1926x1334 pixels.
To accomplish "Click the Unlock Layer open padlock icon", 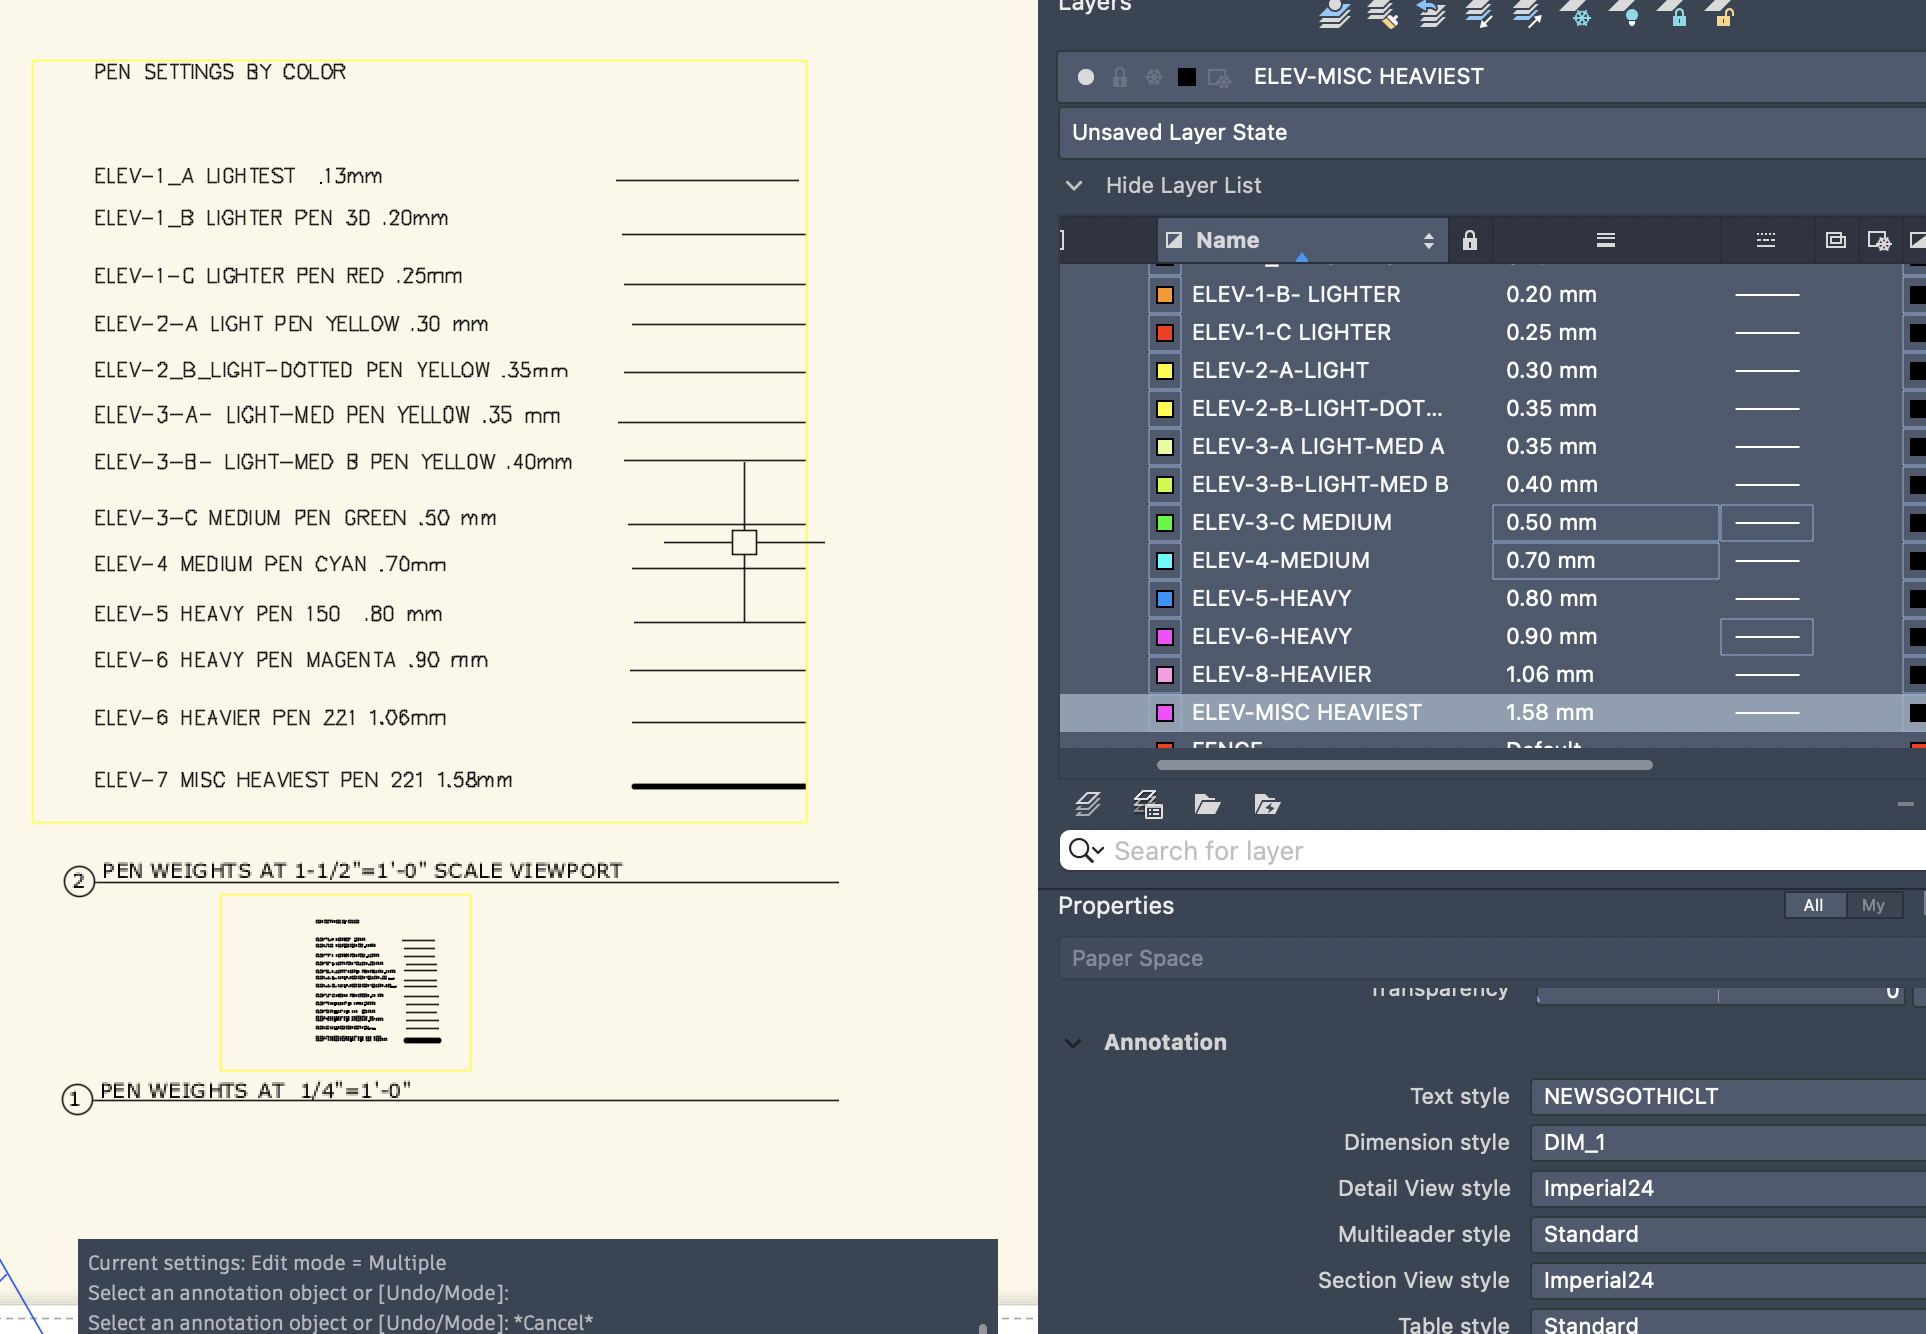I will pyautogui.click(x=1720, y=15).
